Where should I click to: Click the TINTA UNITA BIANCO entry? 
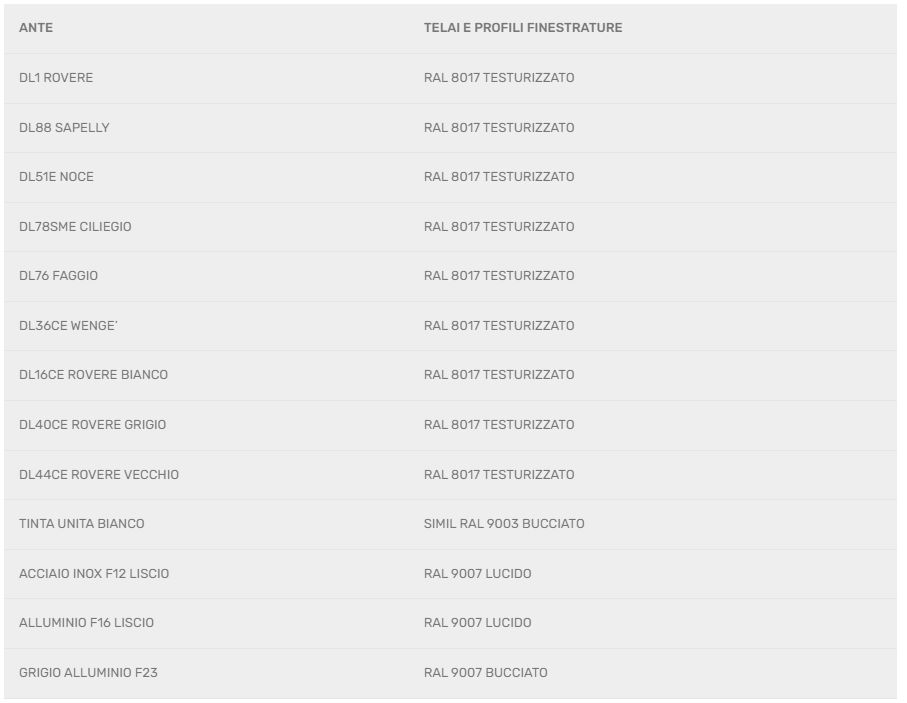point(81,524)
